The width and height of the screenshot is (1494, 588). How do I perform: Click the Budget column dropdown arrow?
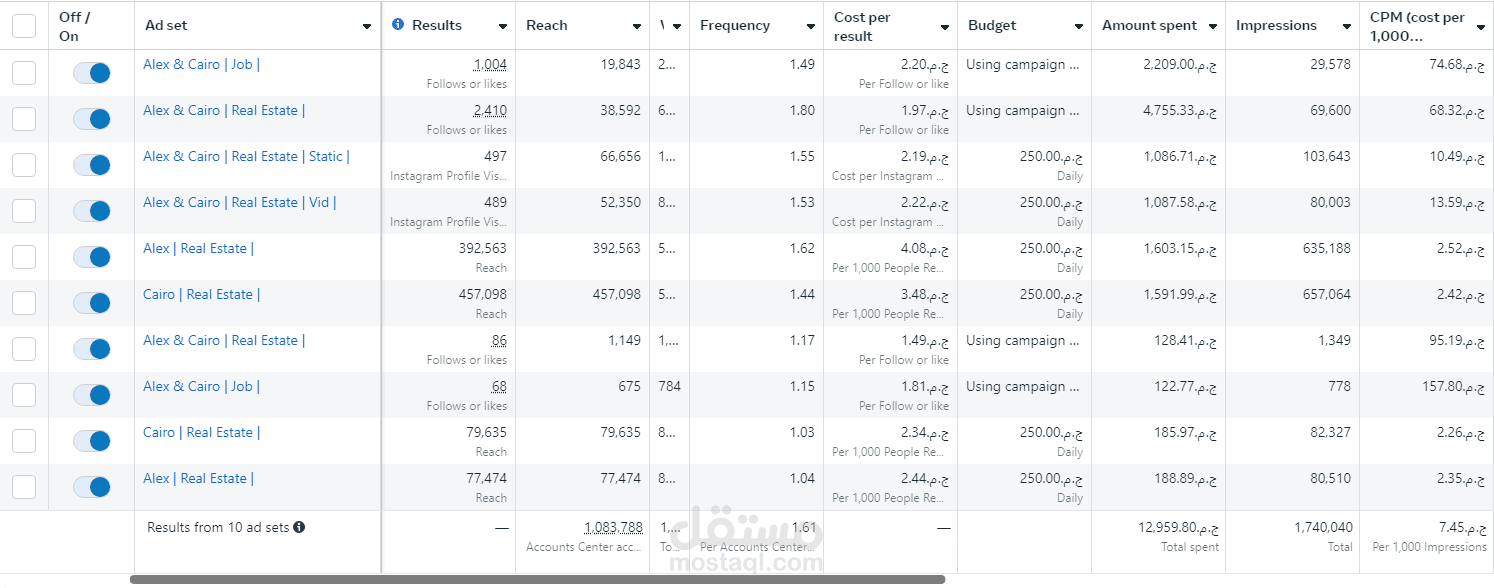coord(1079,26)
